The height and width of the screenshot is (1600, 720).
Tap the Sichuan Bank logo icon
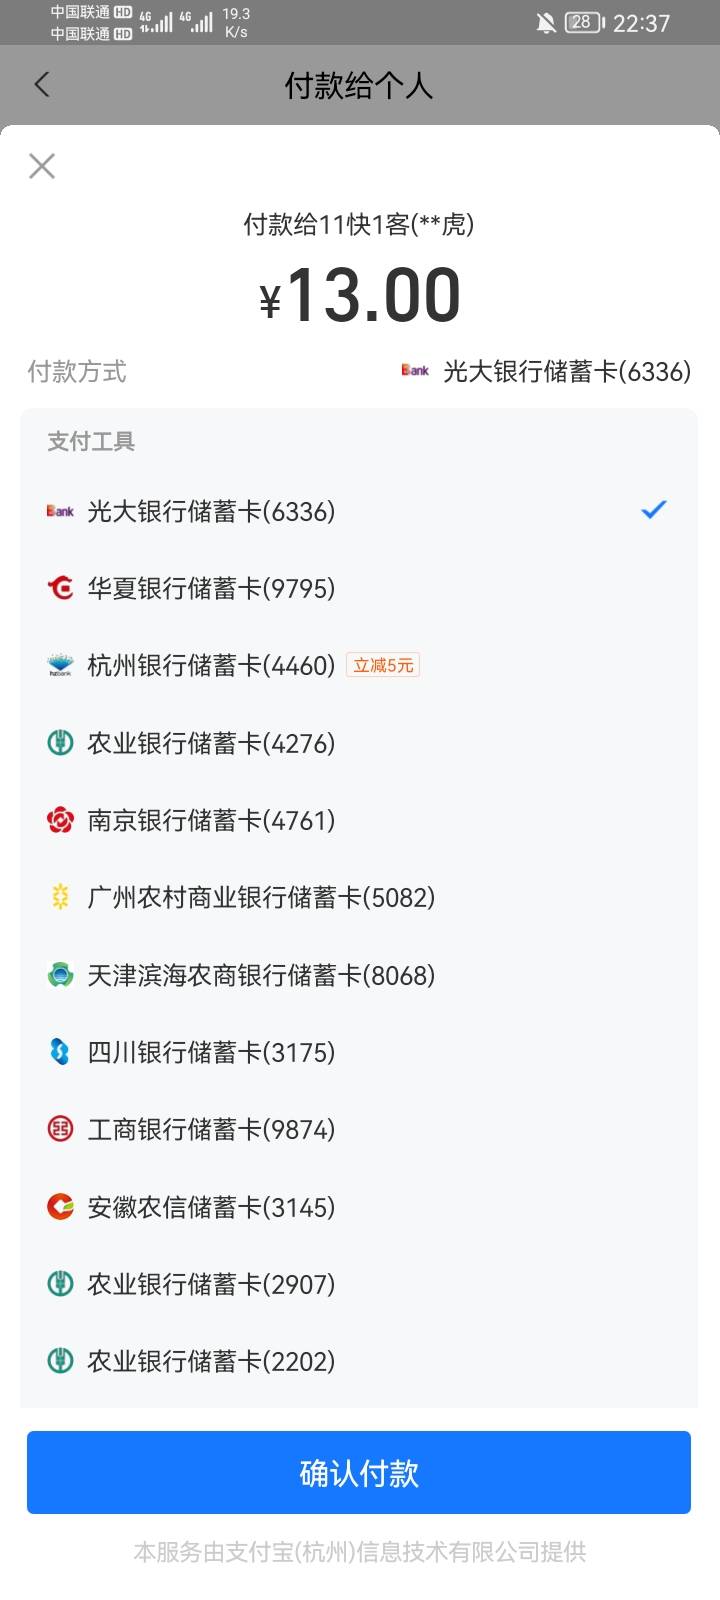pos(60,1052)
